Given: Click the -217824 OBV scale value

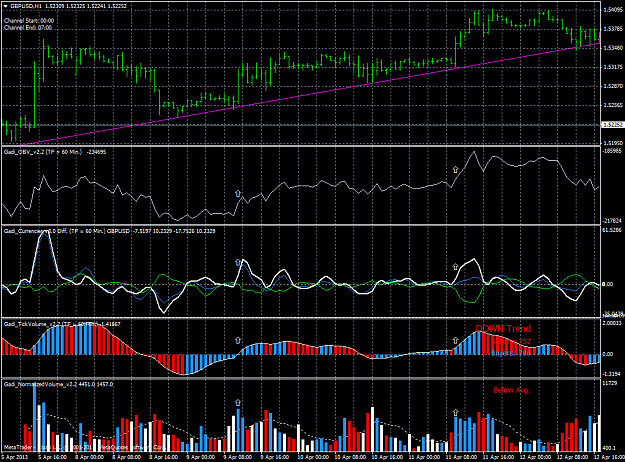Looking at the screenshot, I should coord(613,220).
